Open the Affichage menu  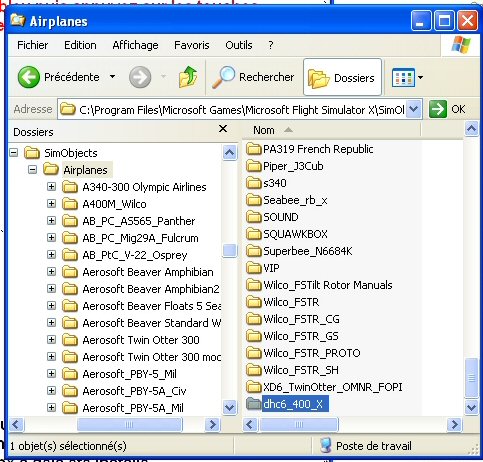pos(135,45)
